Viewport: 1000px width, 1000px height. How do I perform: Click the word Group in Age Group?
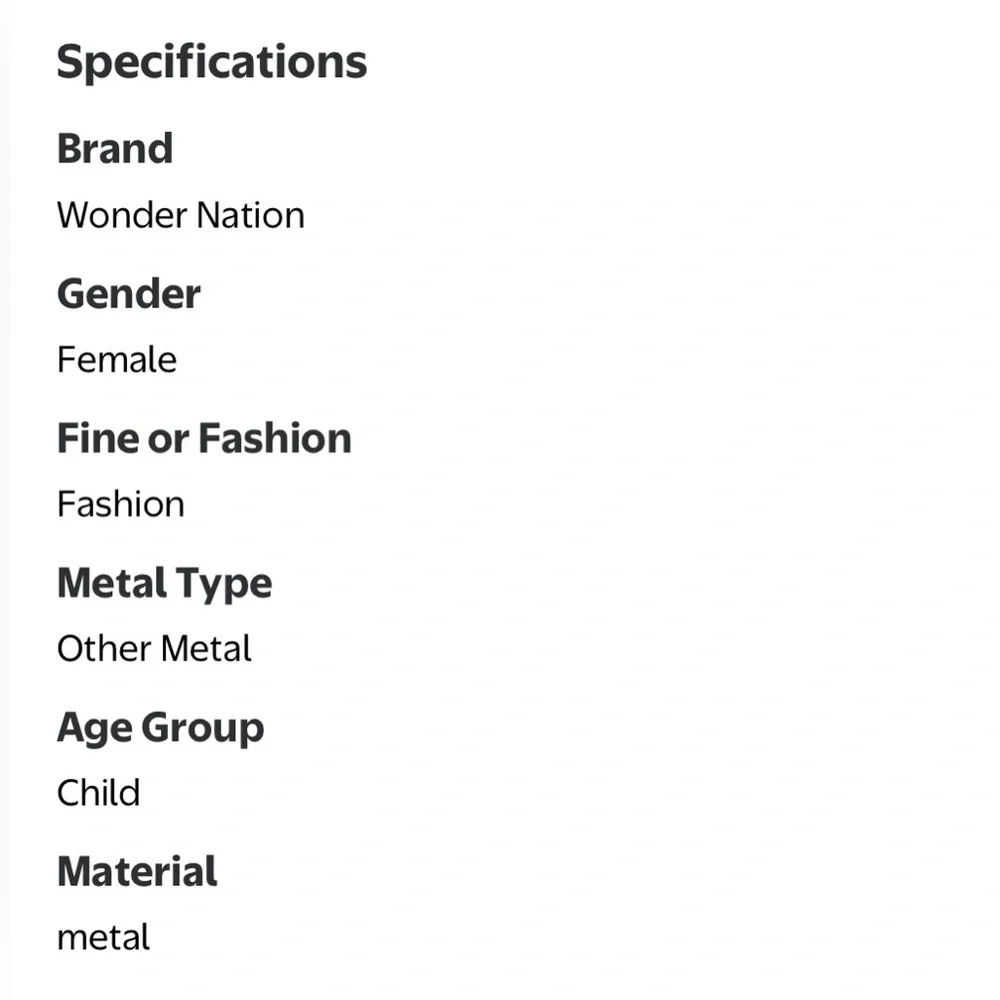tap(202, 729)
